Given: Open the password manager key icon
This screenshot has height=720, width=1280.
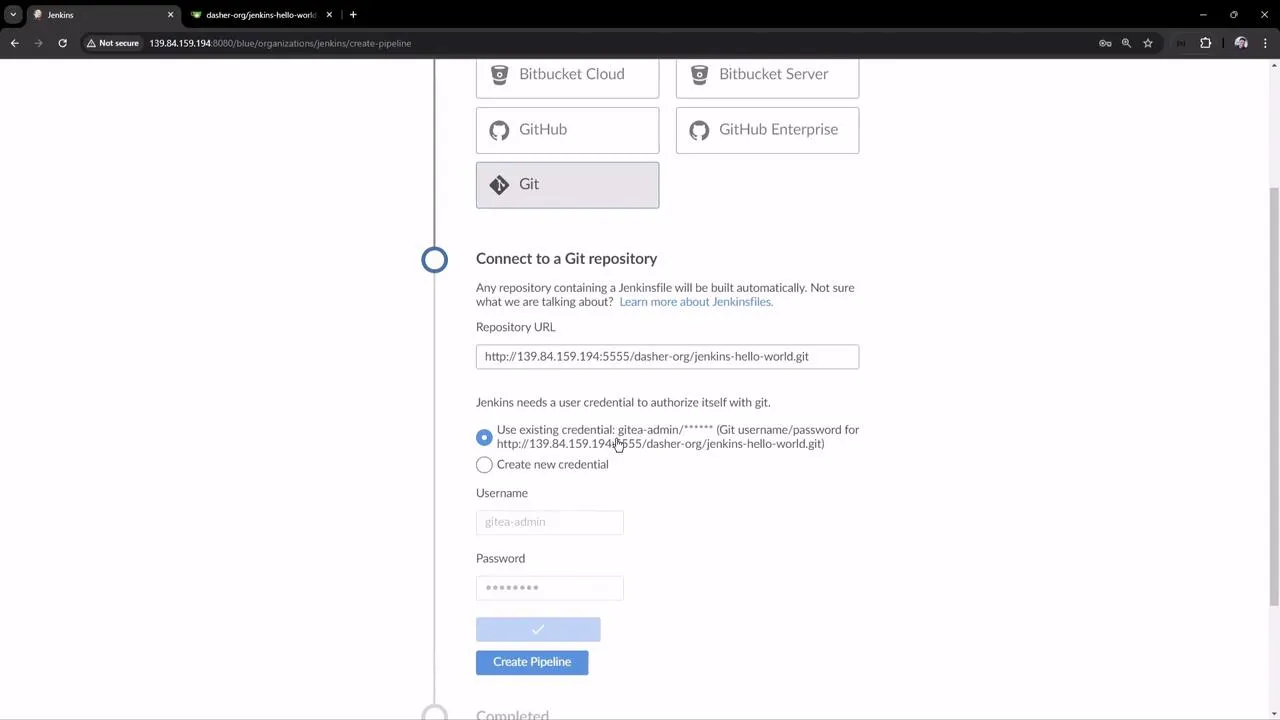Looking at the screenshot, I should pos(1104,43).
